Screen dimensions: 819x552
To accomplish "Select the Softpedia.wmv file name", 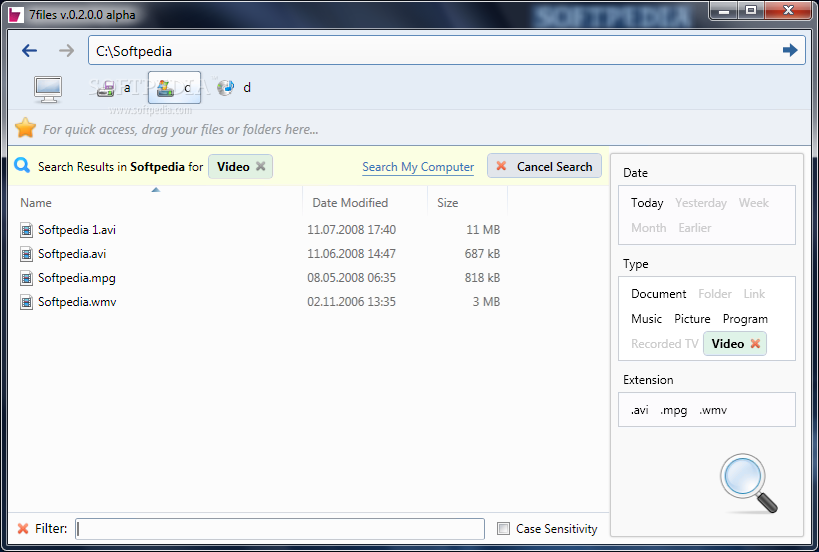I will 77,302.
